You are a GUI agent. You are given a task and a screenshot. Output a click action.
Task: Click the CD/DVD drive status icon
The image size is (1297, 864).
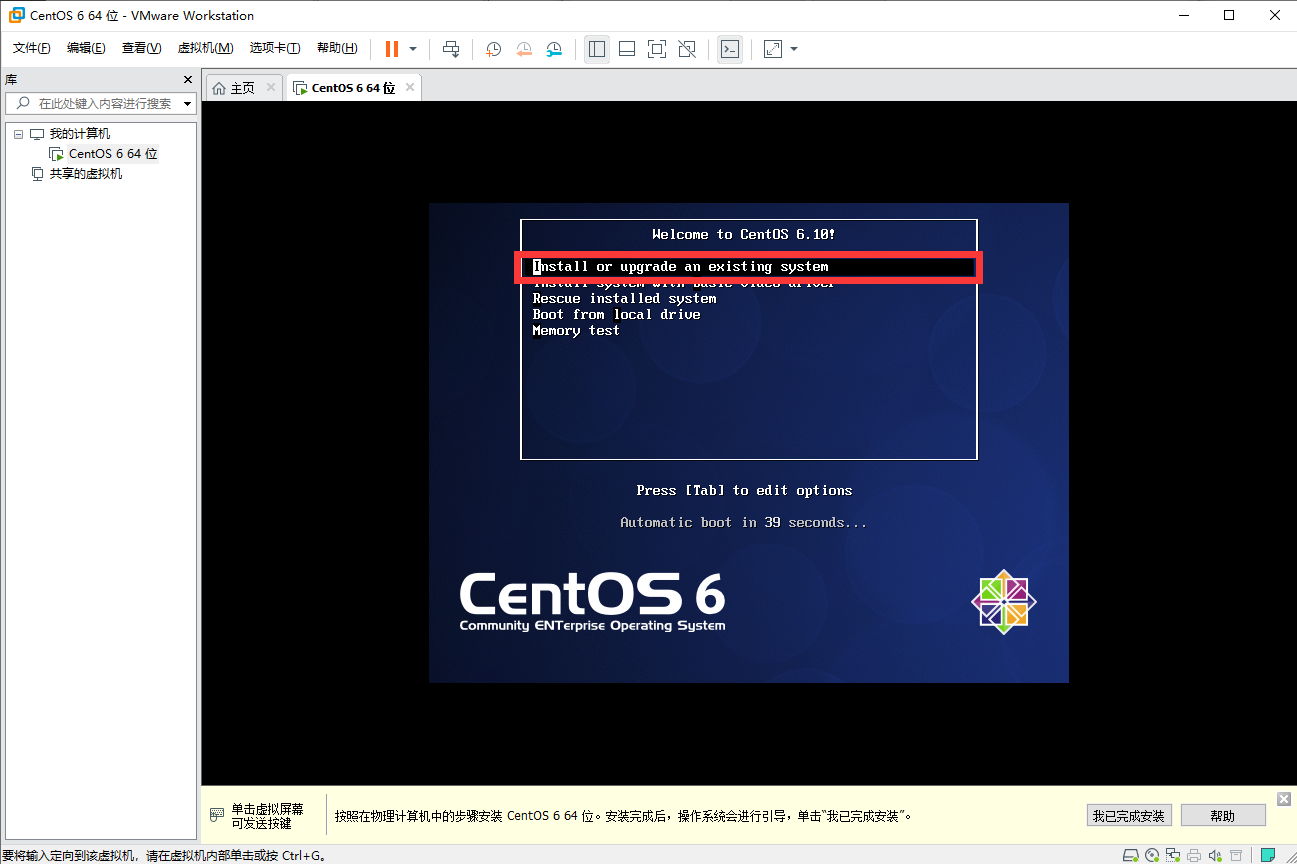(x=1152, y=855)
